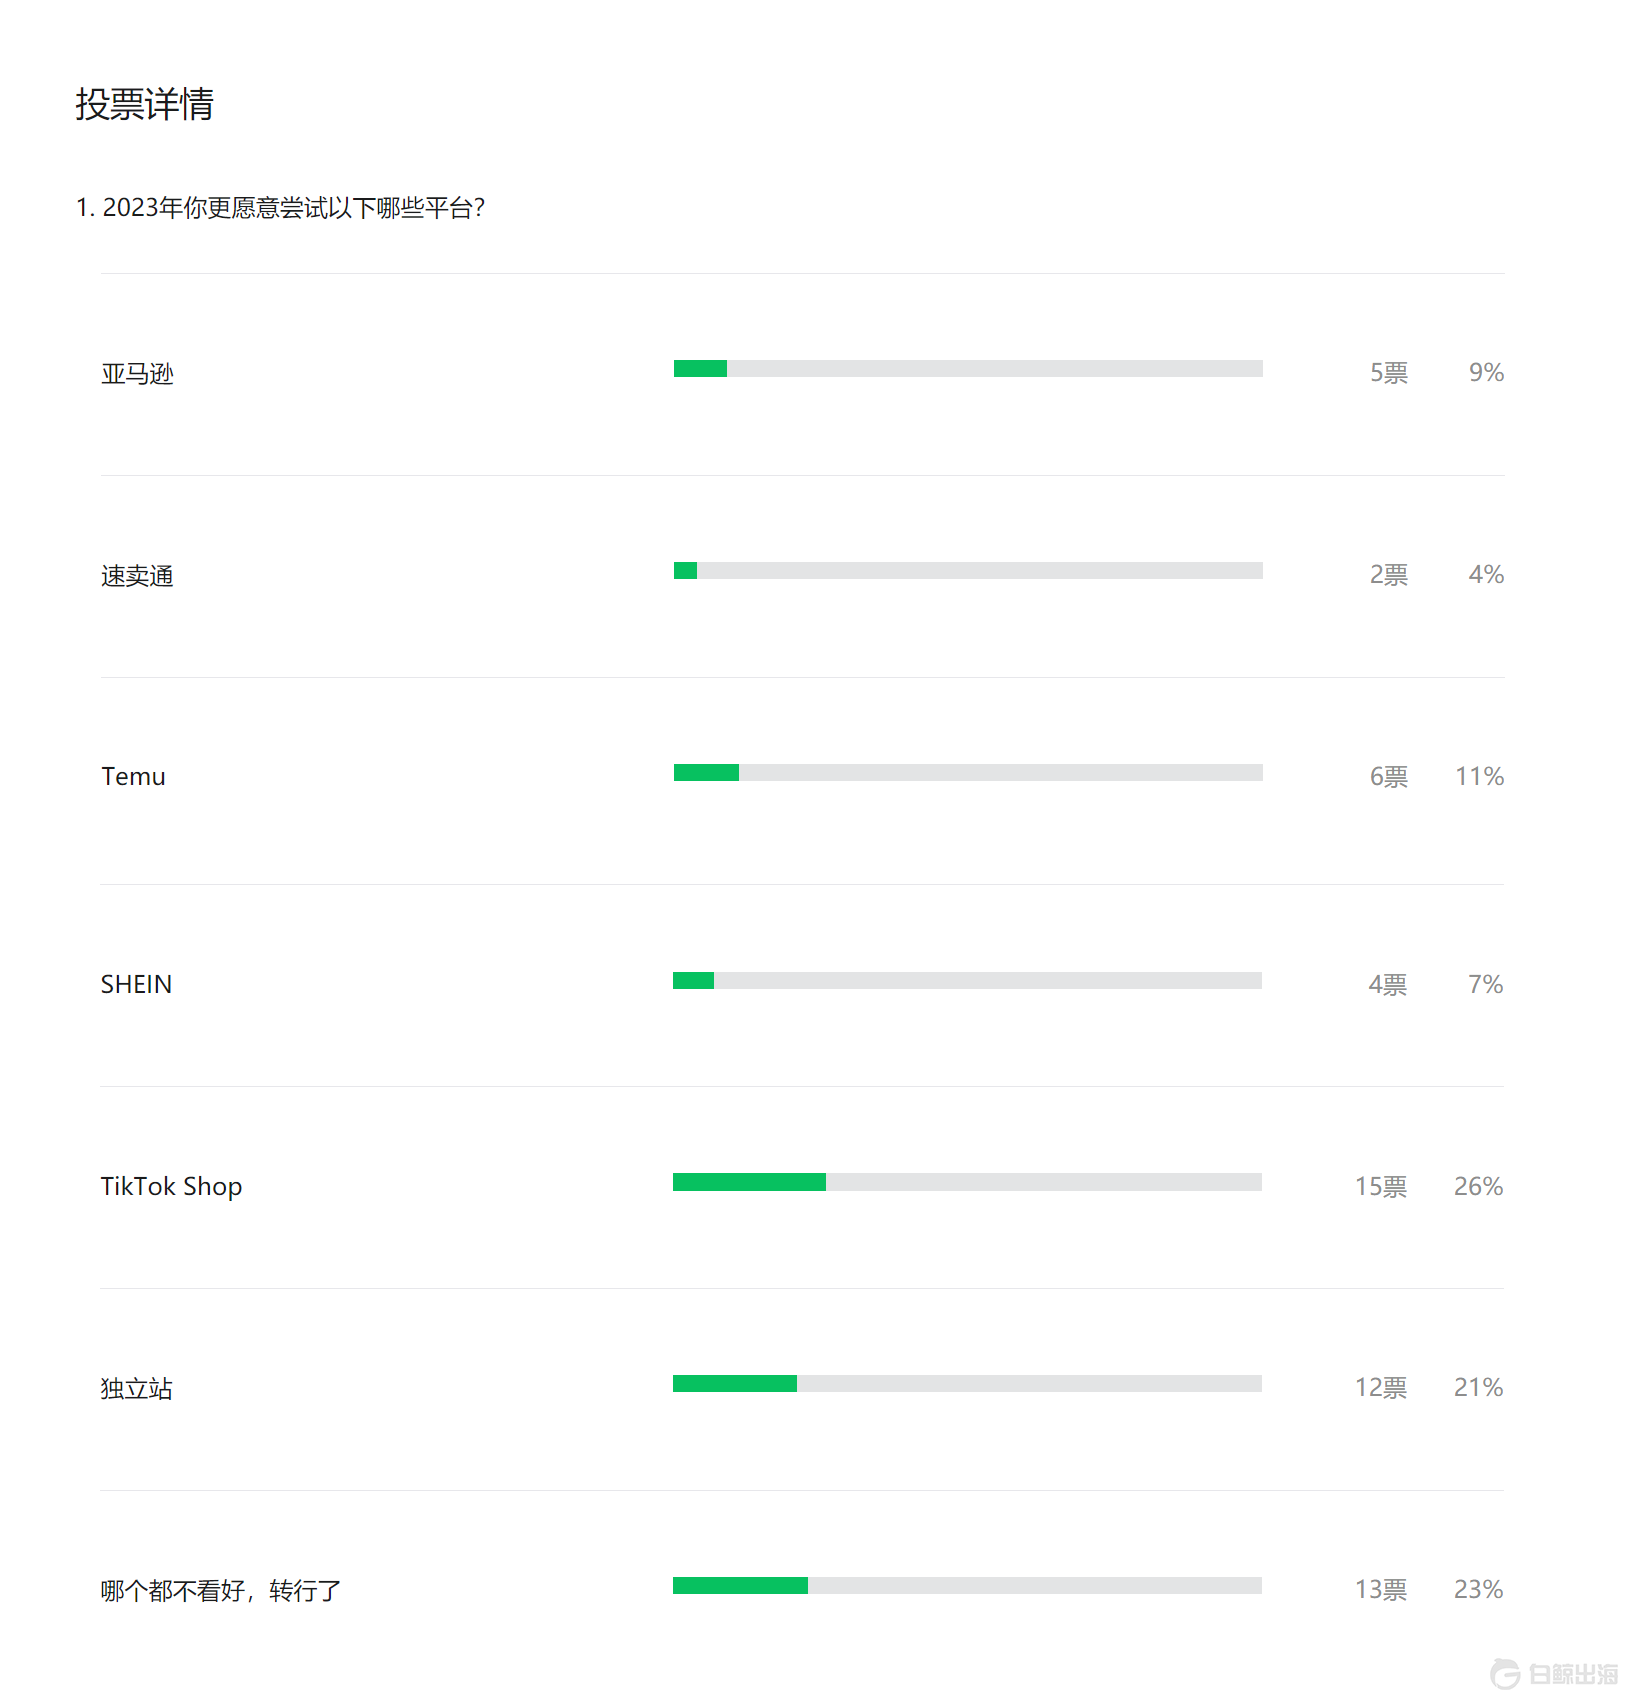Click the 15票 vote count
This screenshot has width=1633, height=1705.
click(1380, 1187)
